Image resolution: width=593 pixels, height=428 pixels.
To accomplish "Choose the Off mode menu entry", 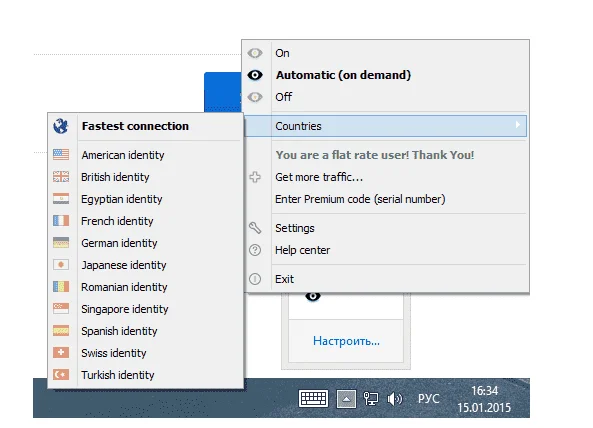I will 385,97.
